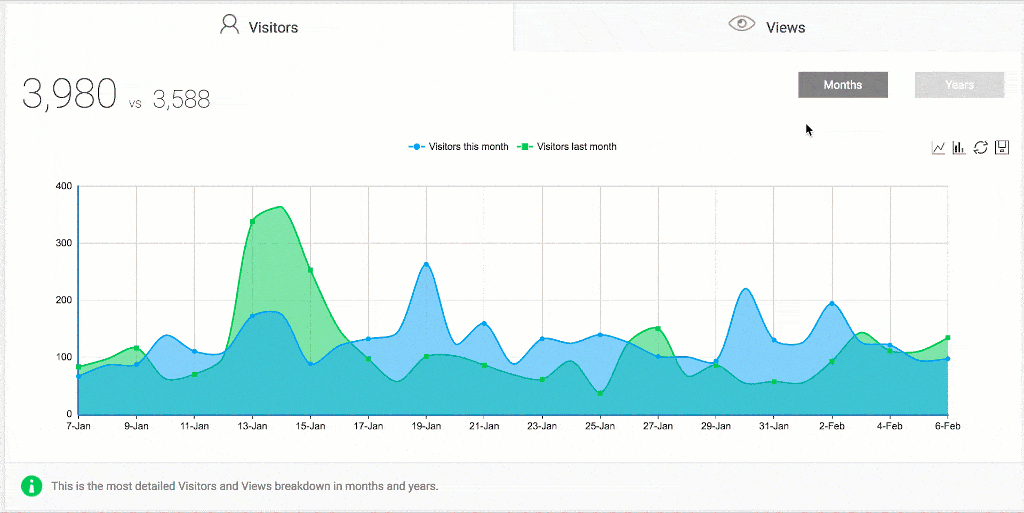Click the 7-Jan x-axis label
1024x513 pixels.
(x=78, y=426)
